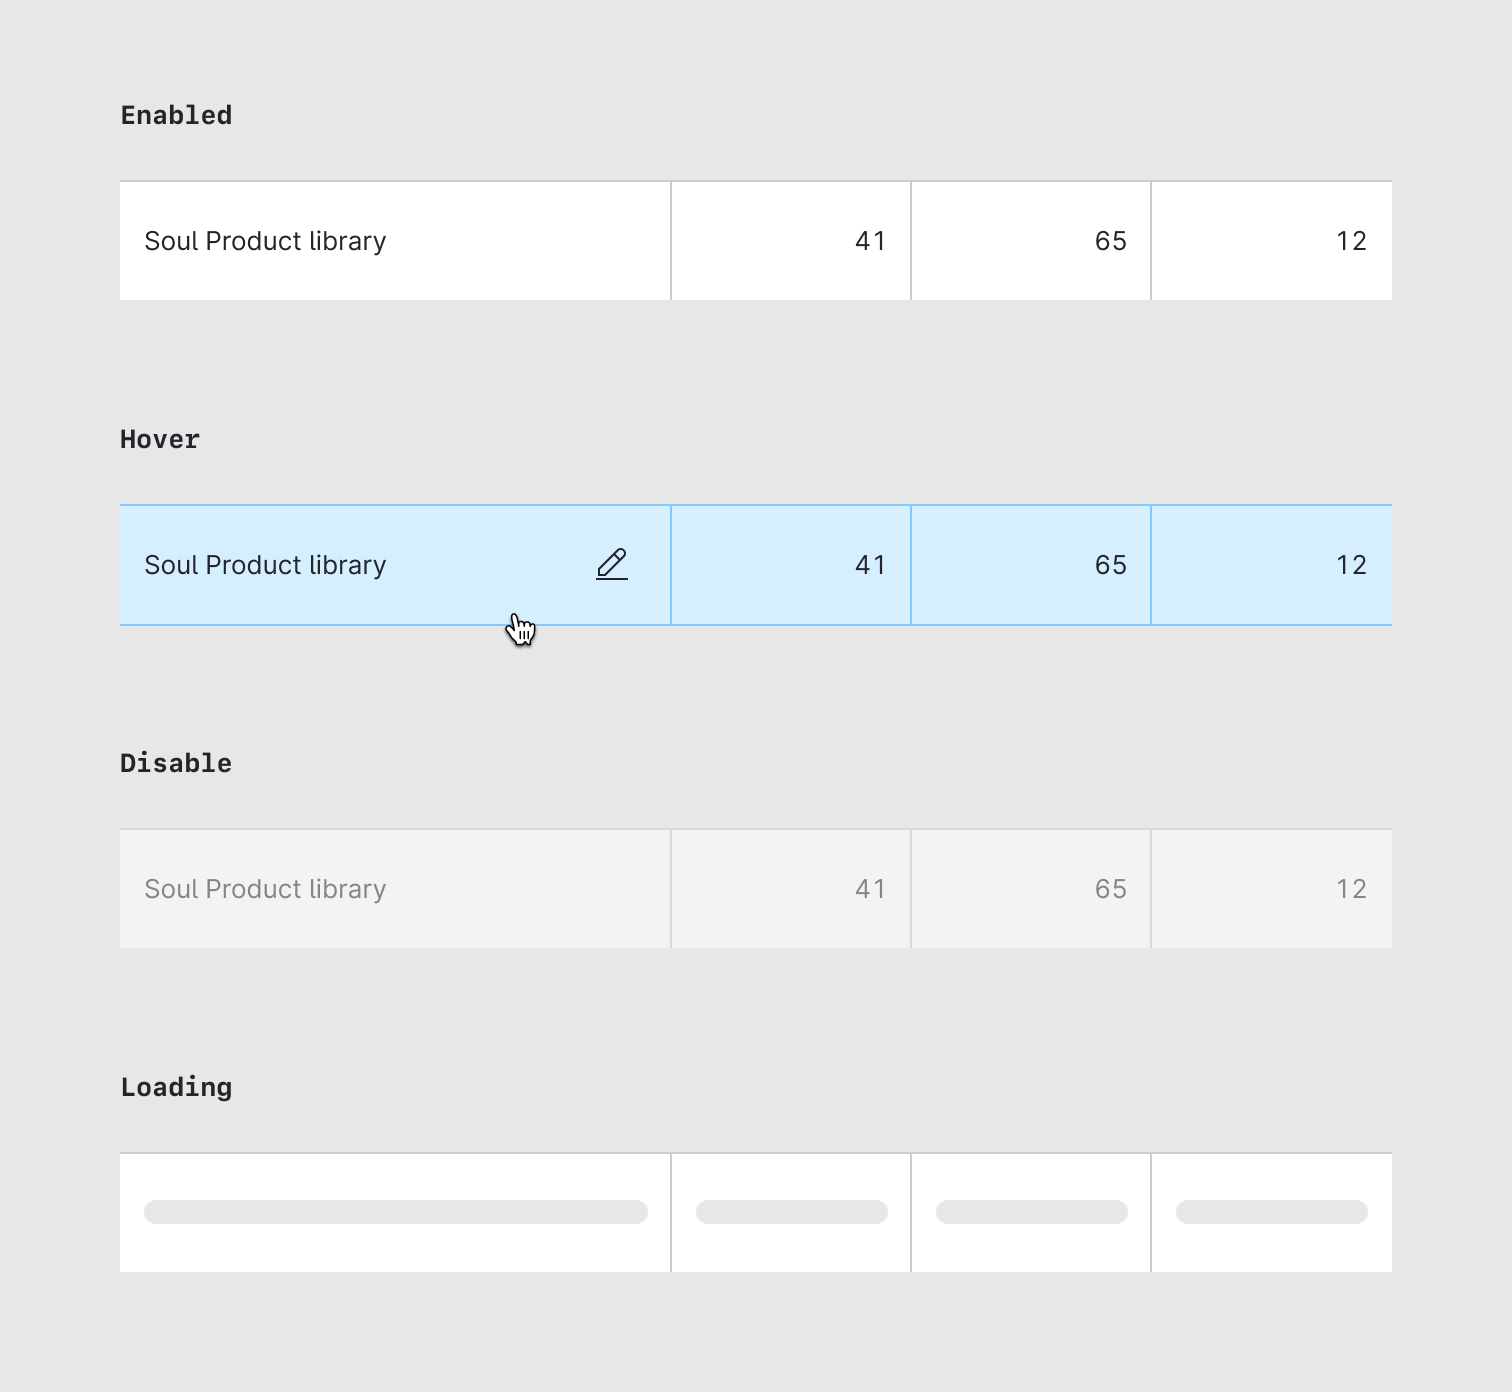
Task: Click the 41 cell in blue Hover row
Action: tap(870, 565)
